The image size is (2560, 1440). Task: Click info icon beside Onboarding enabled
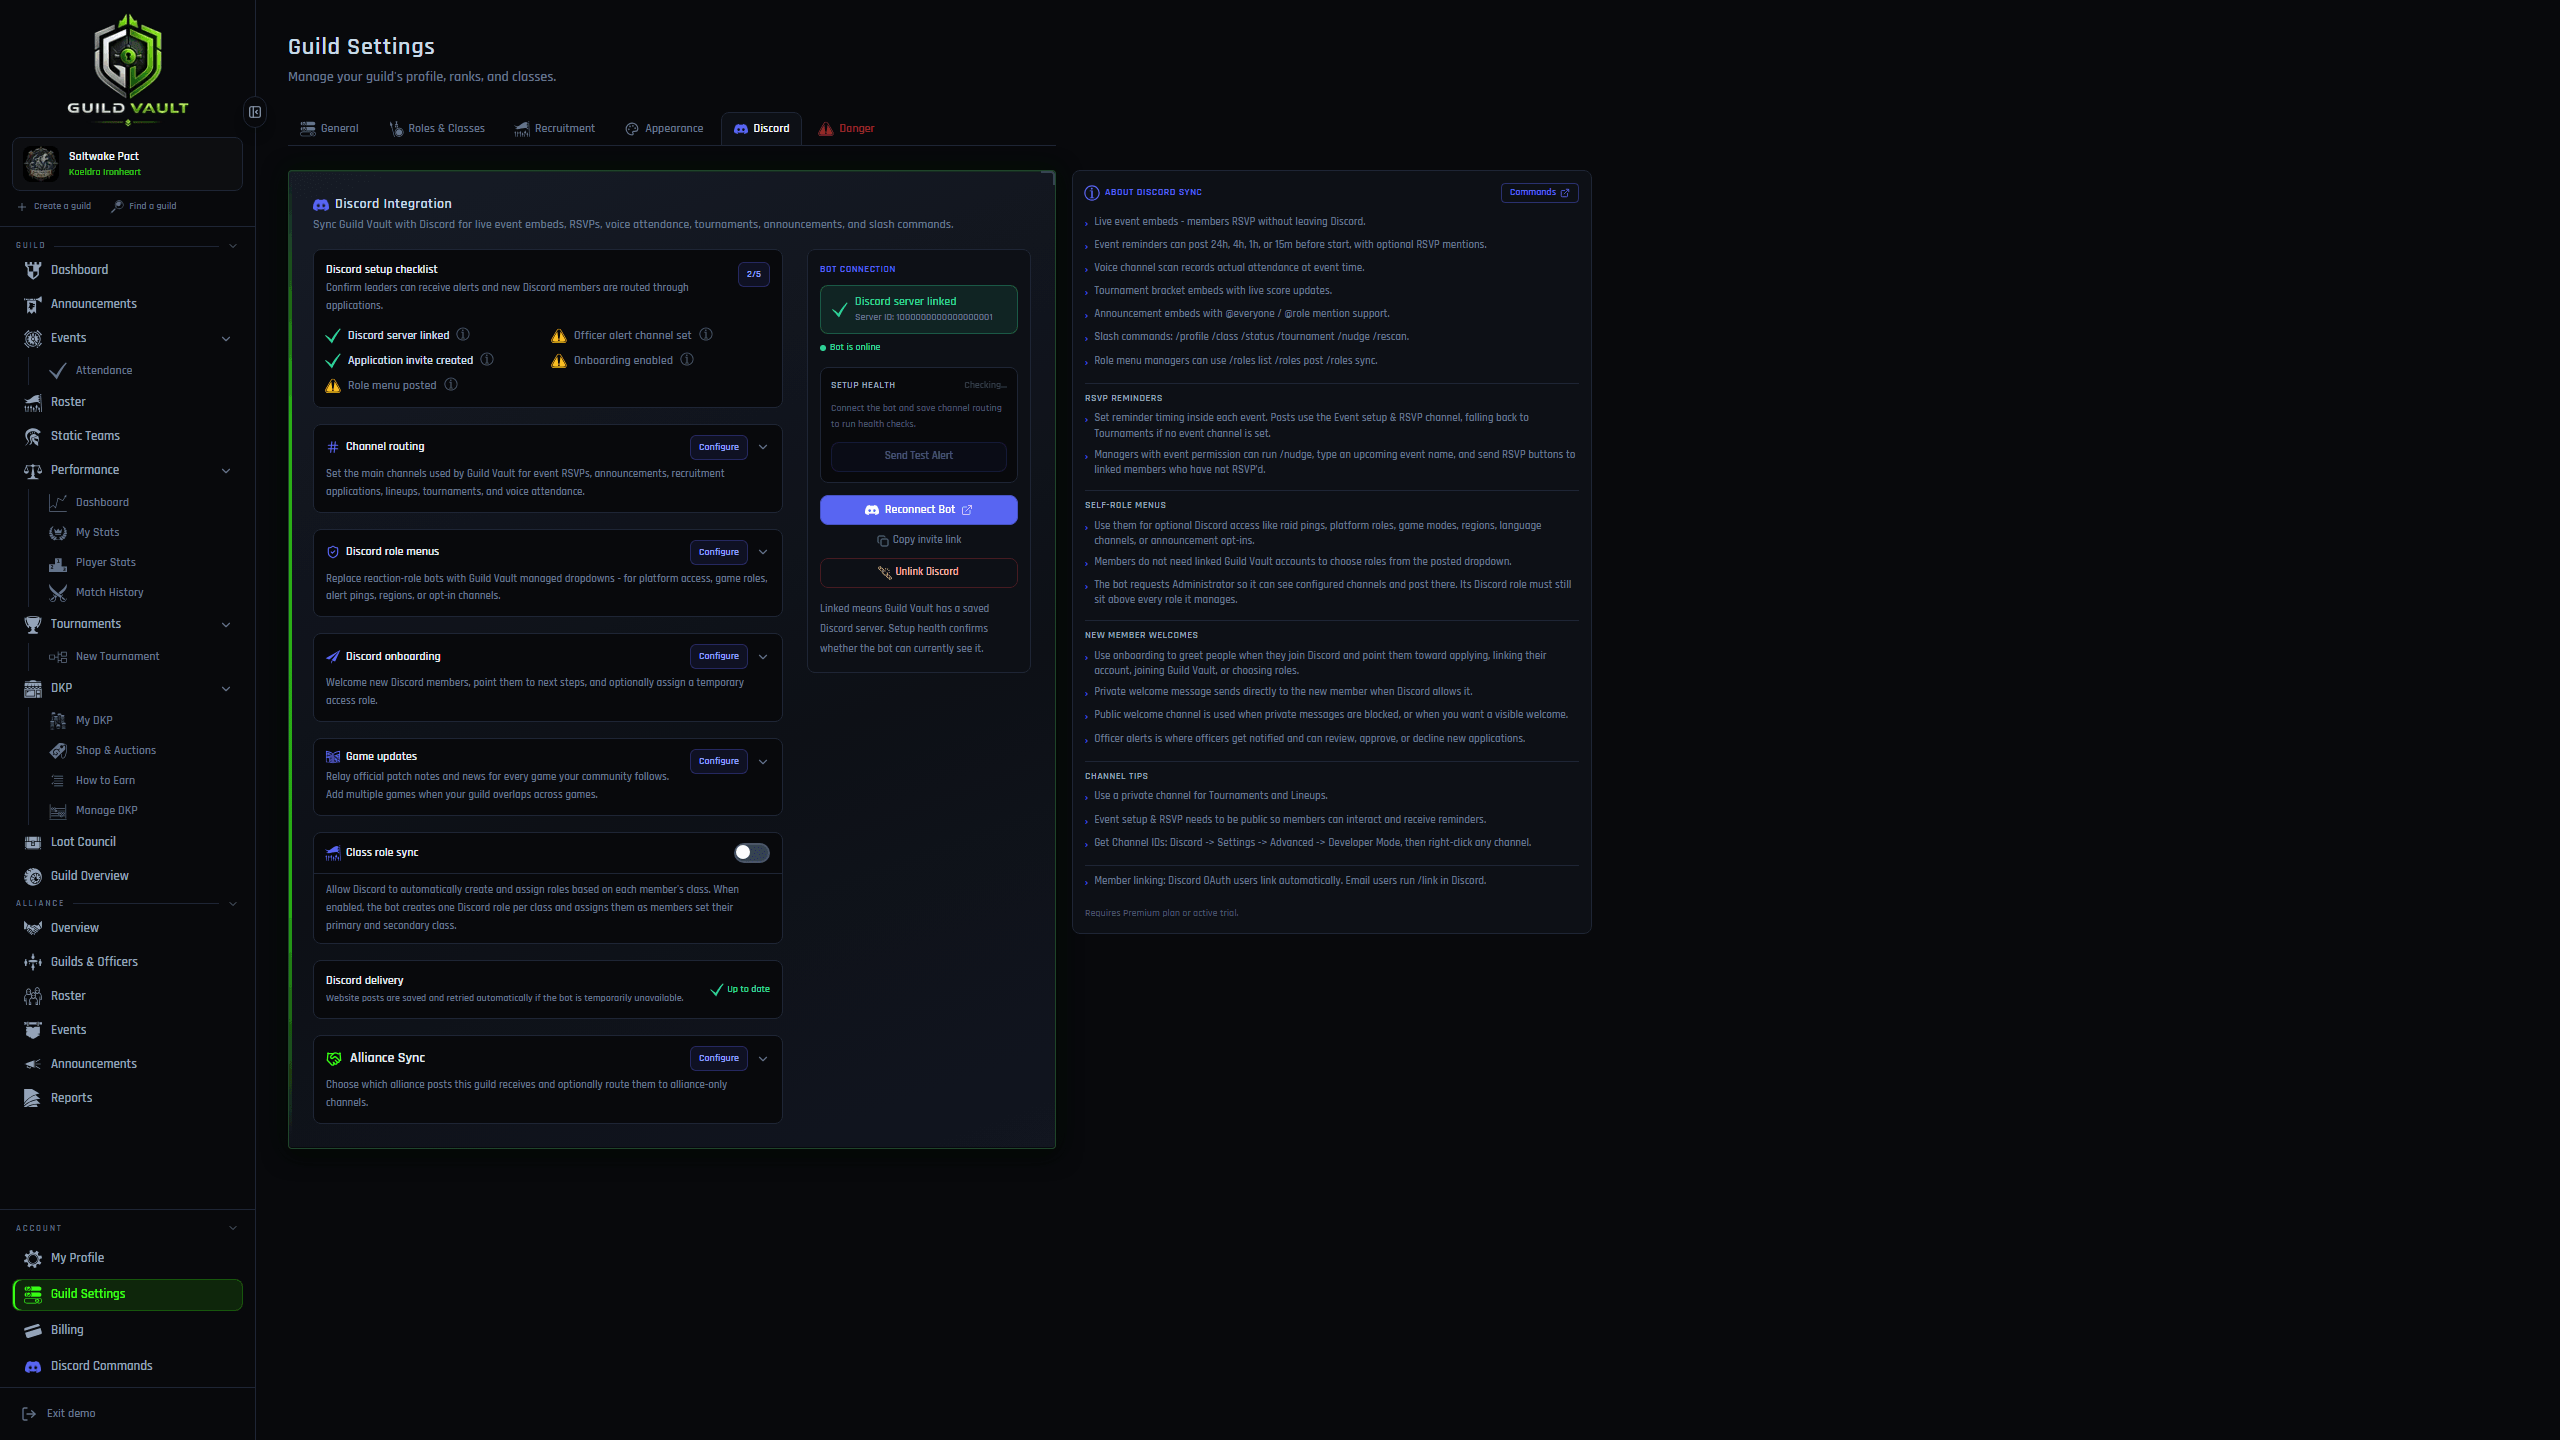click(x=687, y=360)
